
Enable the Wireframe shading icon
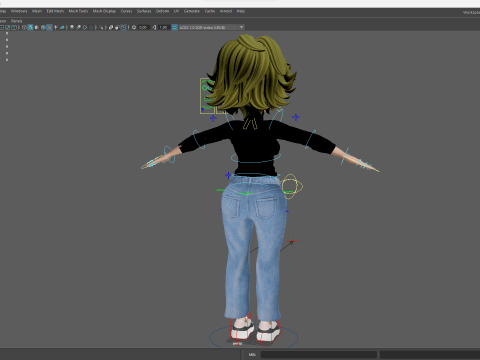click(24, 27)
